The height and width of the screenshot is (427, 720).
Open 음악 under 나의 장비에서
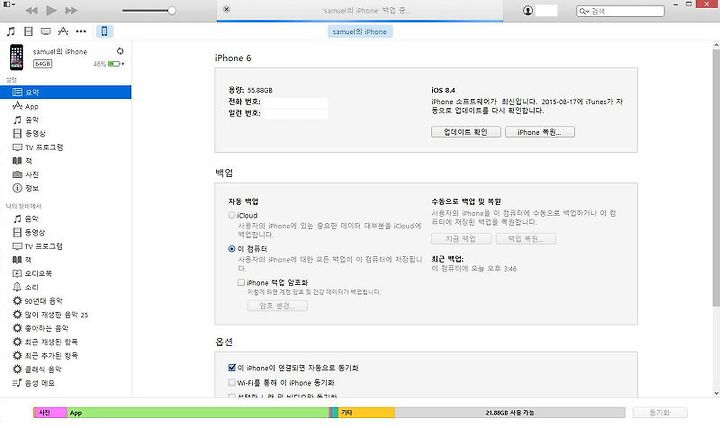[66, 219]
